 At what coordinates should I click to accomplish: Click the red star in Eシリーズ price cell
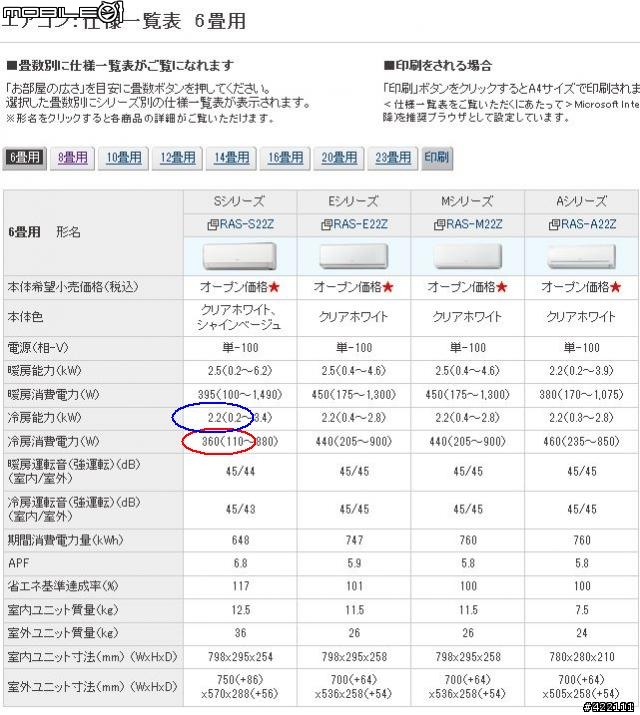pos(387,287)
